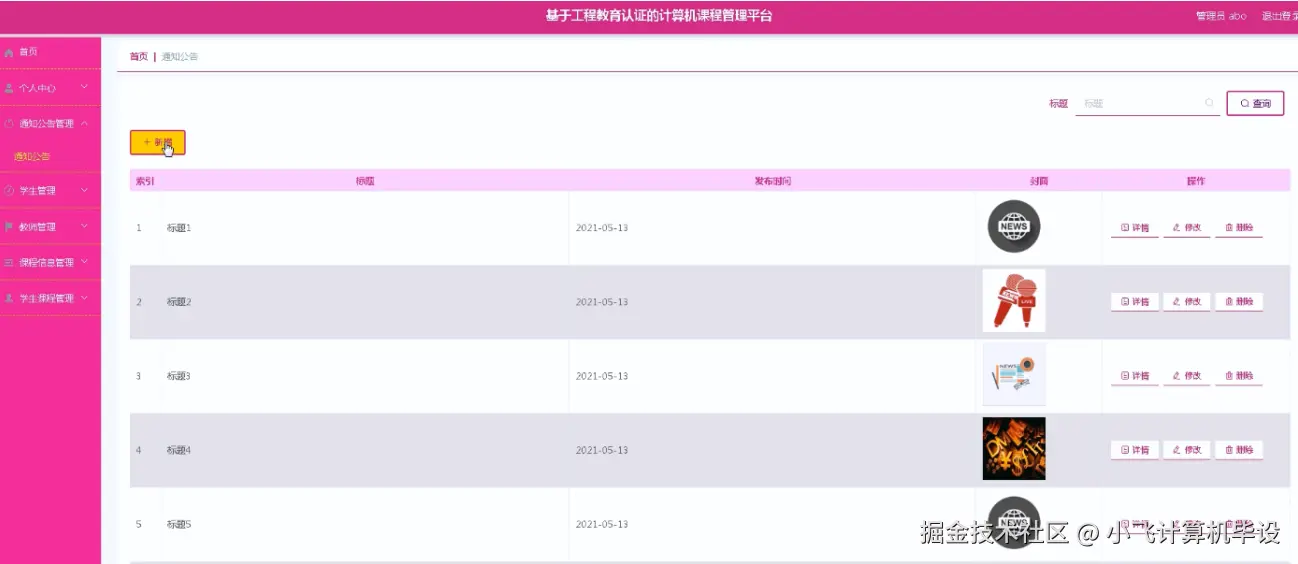Expand the 教师管理 menu chevron
Viewport: 1298px width, 564px height.
(84, 227)
